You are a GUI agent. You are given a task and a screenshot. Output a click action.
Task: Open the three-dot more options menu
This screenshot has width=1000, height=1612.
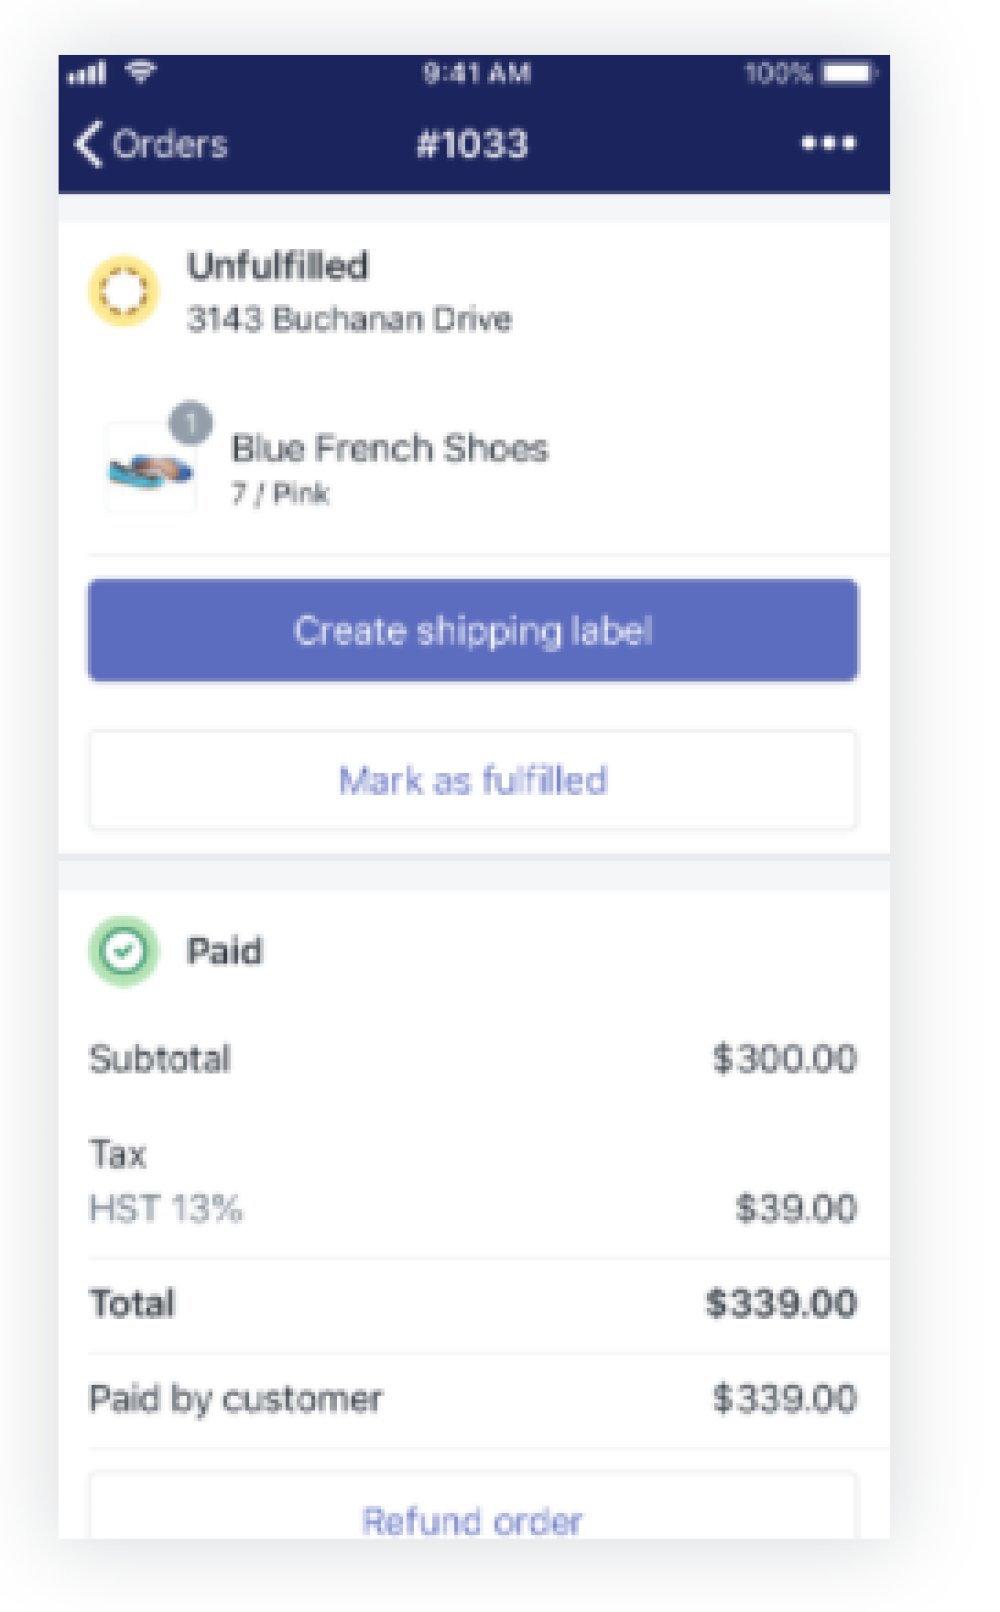click(828, 143)
